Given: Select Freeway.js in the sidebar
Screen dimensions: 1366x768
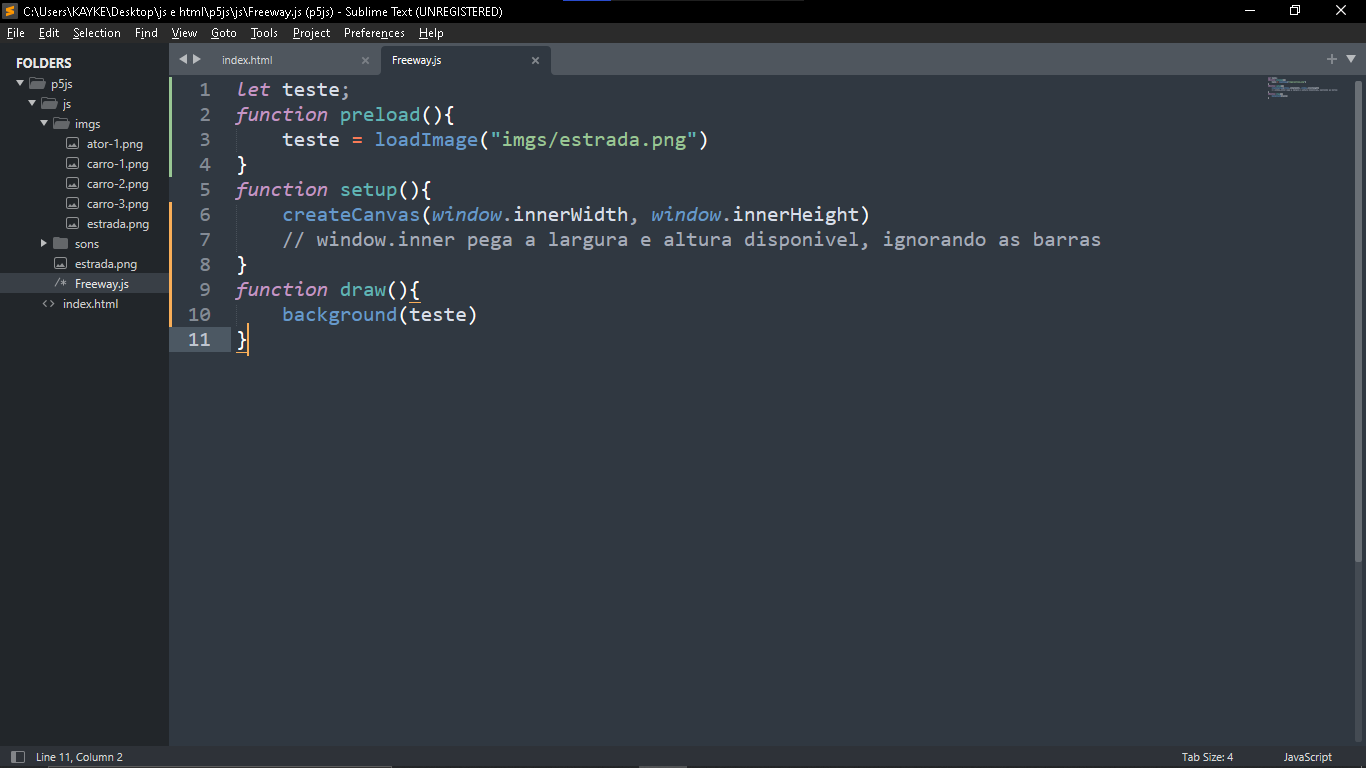Looking at the screenshot, I should coord(101,284).
